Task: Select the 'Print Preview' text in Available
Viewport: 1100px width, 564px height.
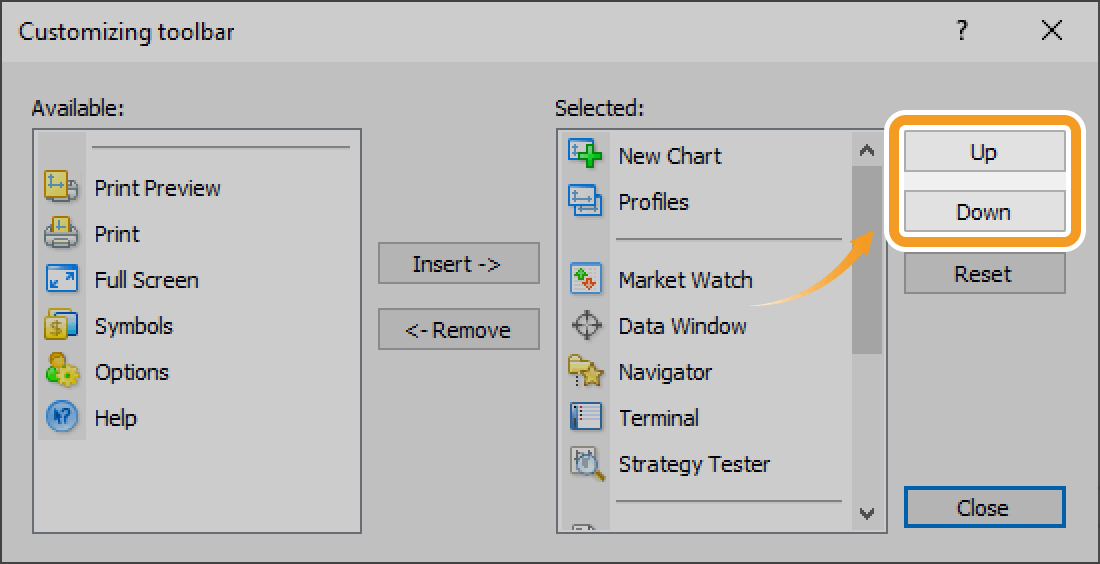Action: tap(158, 188)
